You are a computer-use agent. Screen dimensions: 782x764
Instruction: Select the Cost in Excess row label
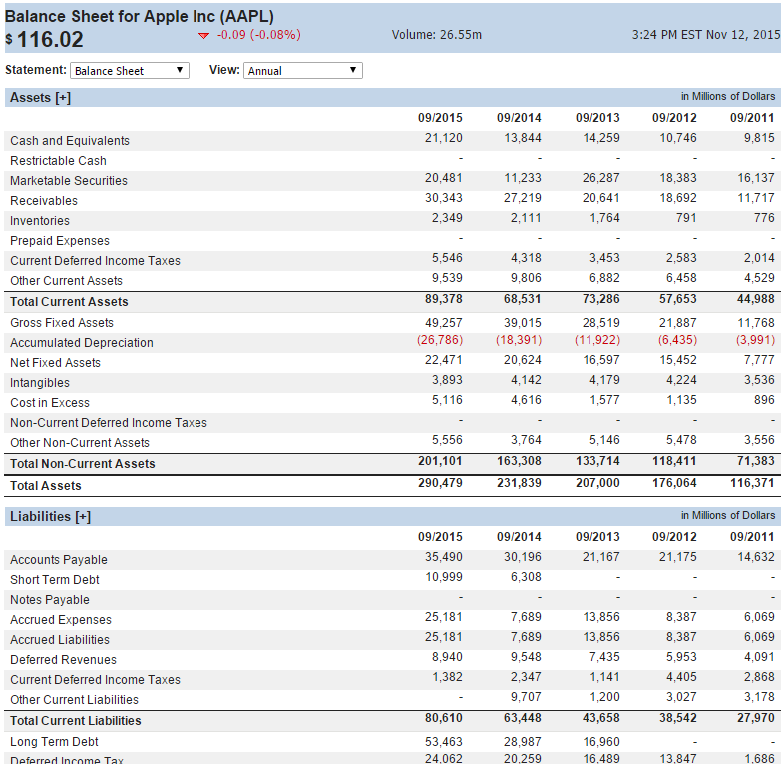(x=50, y=402)
